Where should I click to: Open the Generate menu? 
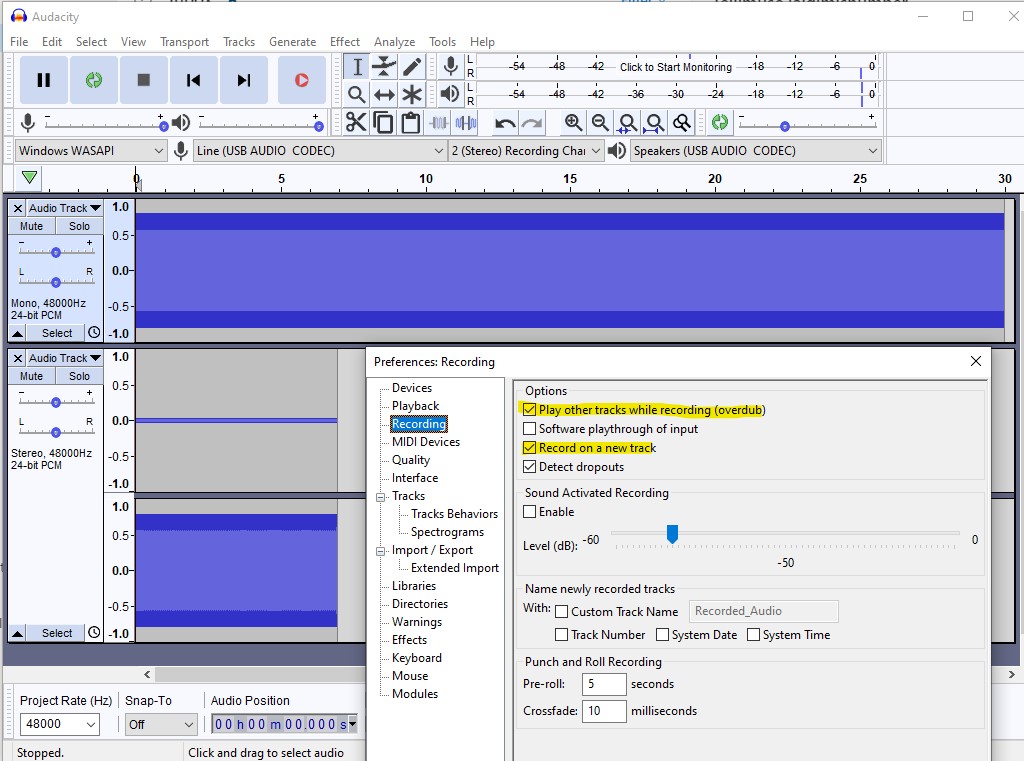(293, 42)
